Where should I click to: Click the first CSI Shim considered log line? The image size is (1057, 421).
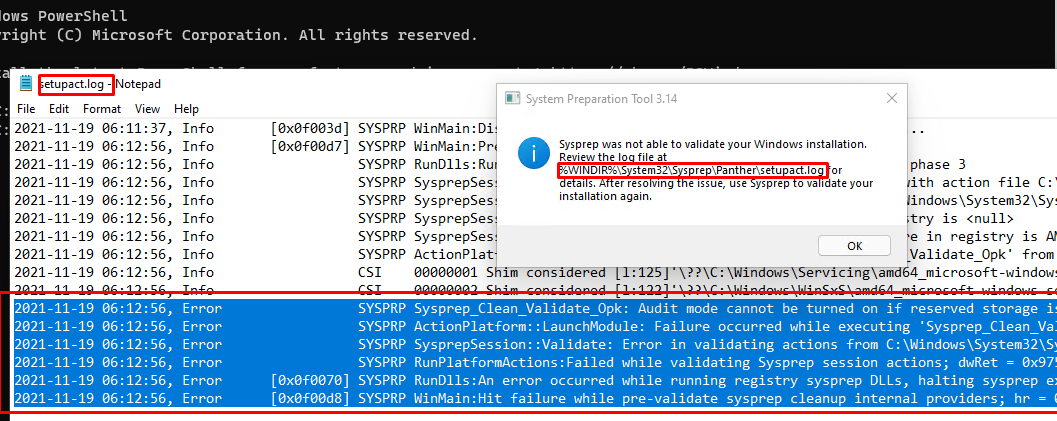[535, 273]
